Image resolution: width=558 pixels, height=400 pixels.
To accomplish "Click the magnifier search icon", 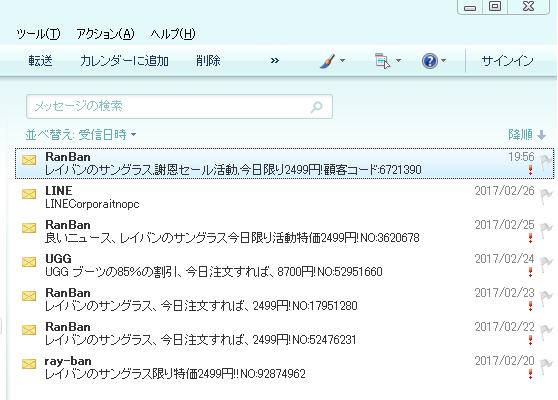I will (x=316, y=106).
